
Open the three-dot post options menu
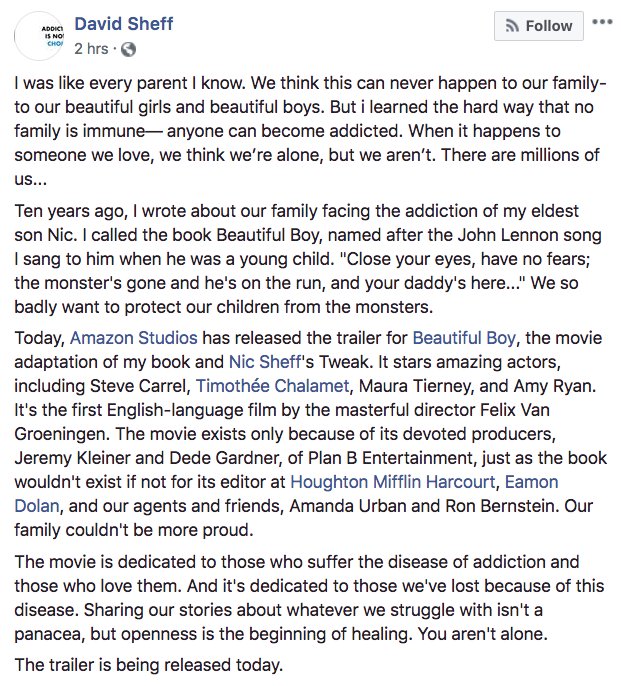click(602, 22)
